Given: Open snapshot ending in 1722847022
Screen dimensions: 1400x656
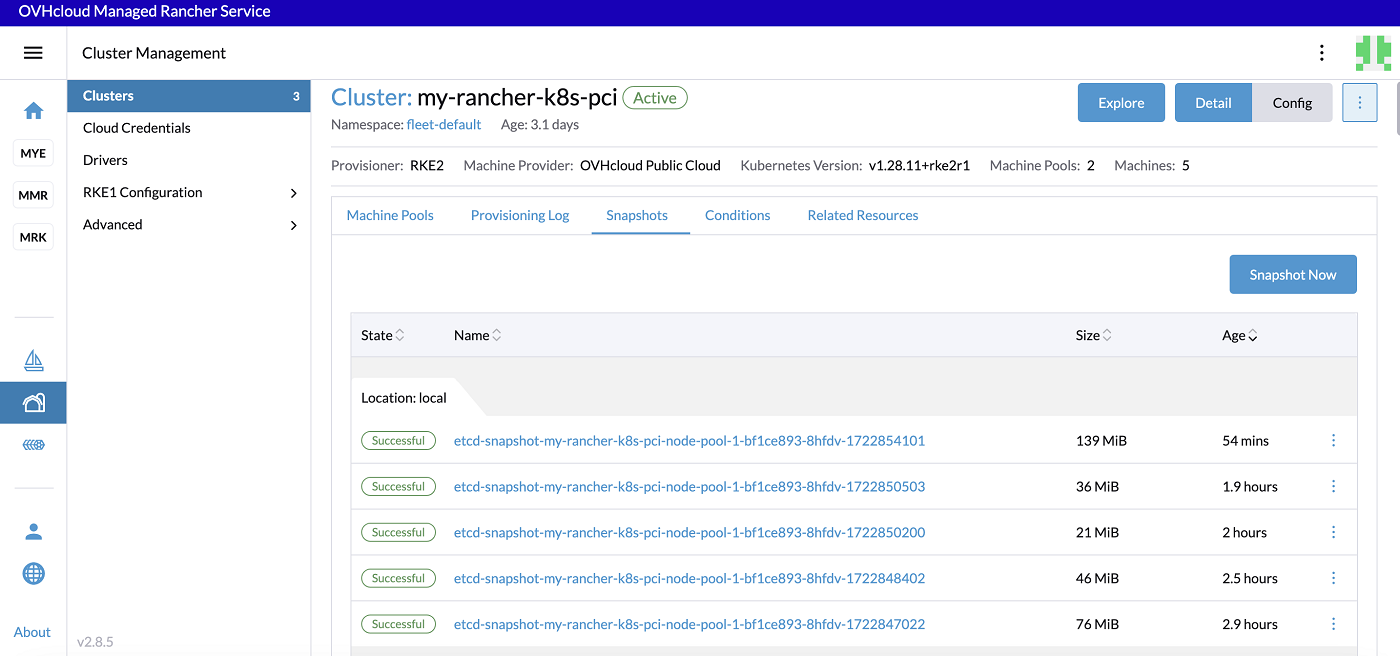Looking at the screenshot, I should tap(688, 624).
